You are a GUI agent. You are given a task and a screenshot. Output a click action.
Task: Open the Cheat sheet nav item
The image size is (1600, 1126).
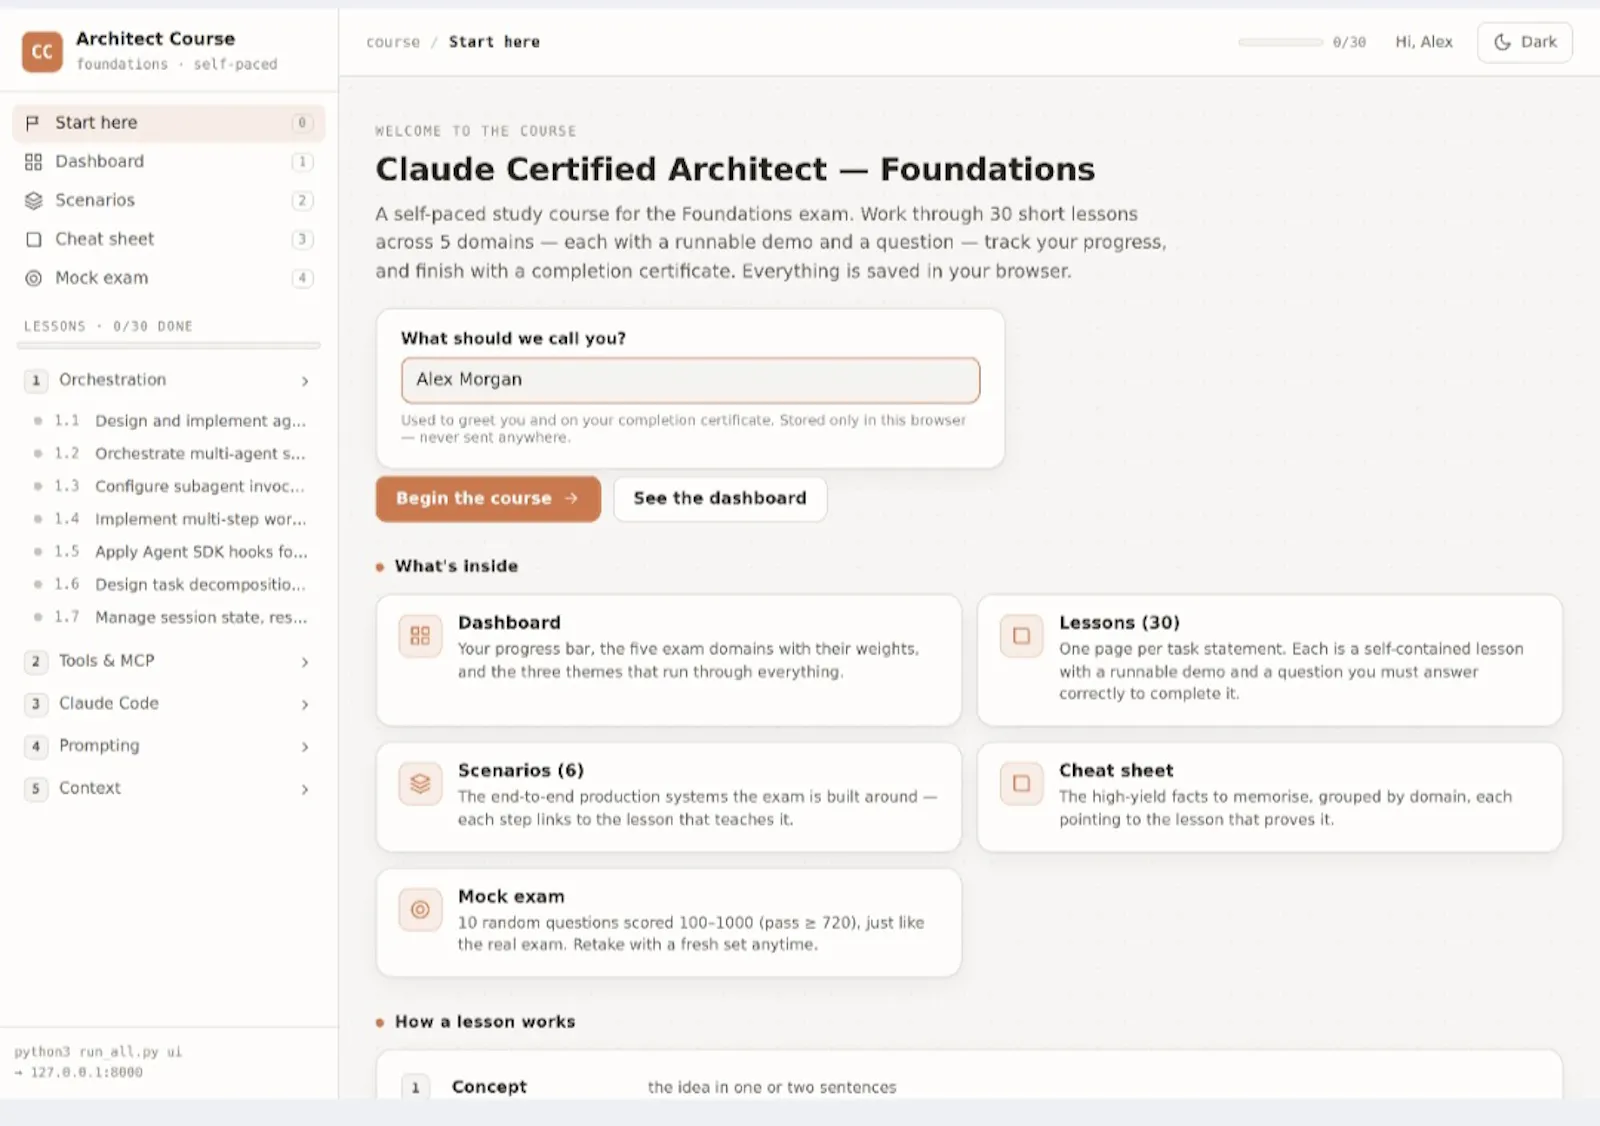[168, 239]
